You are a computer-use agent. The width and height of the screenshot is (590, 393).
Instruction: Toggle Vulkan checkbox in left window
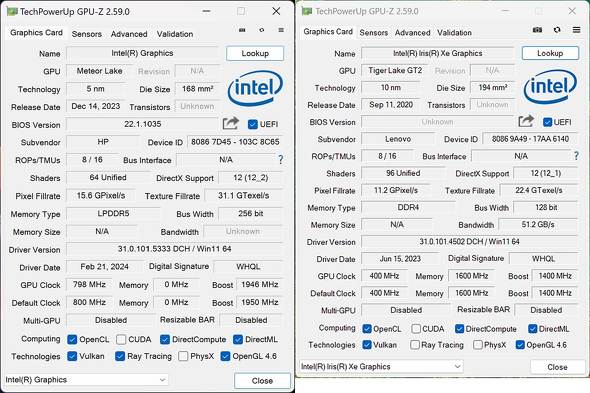tap(72, 356)
